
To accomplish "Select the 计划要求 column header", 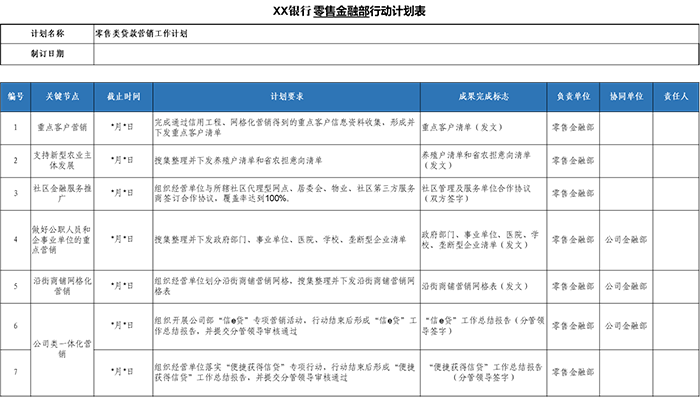I will coord(287,96).
